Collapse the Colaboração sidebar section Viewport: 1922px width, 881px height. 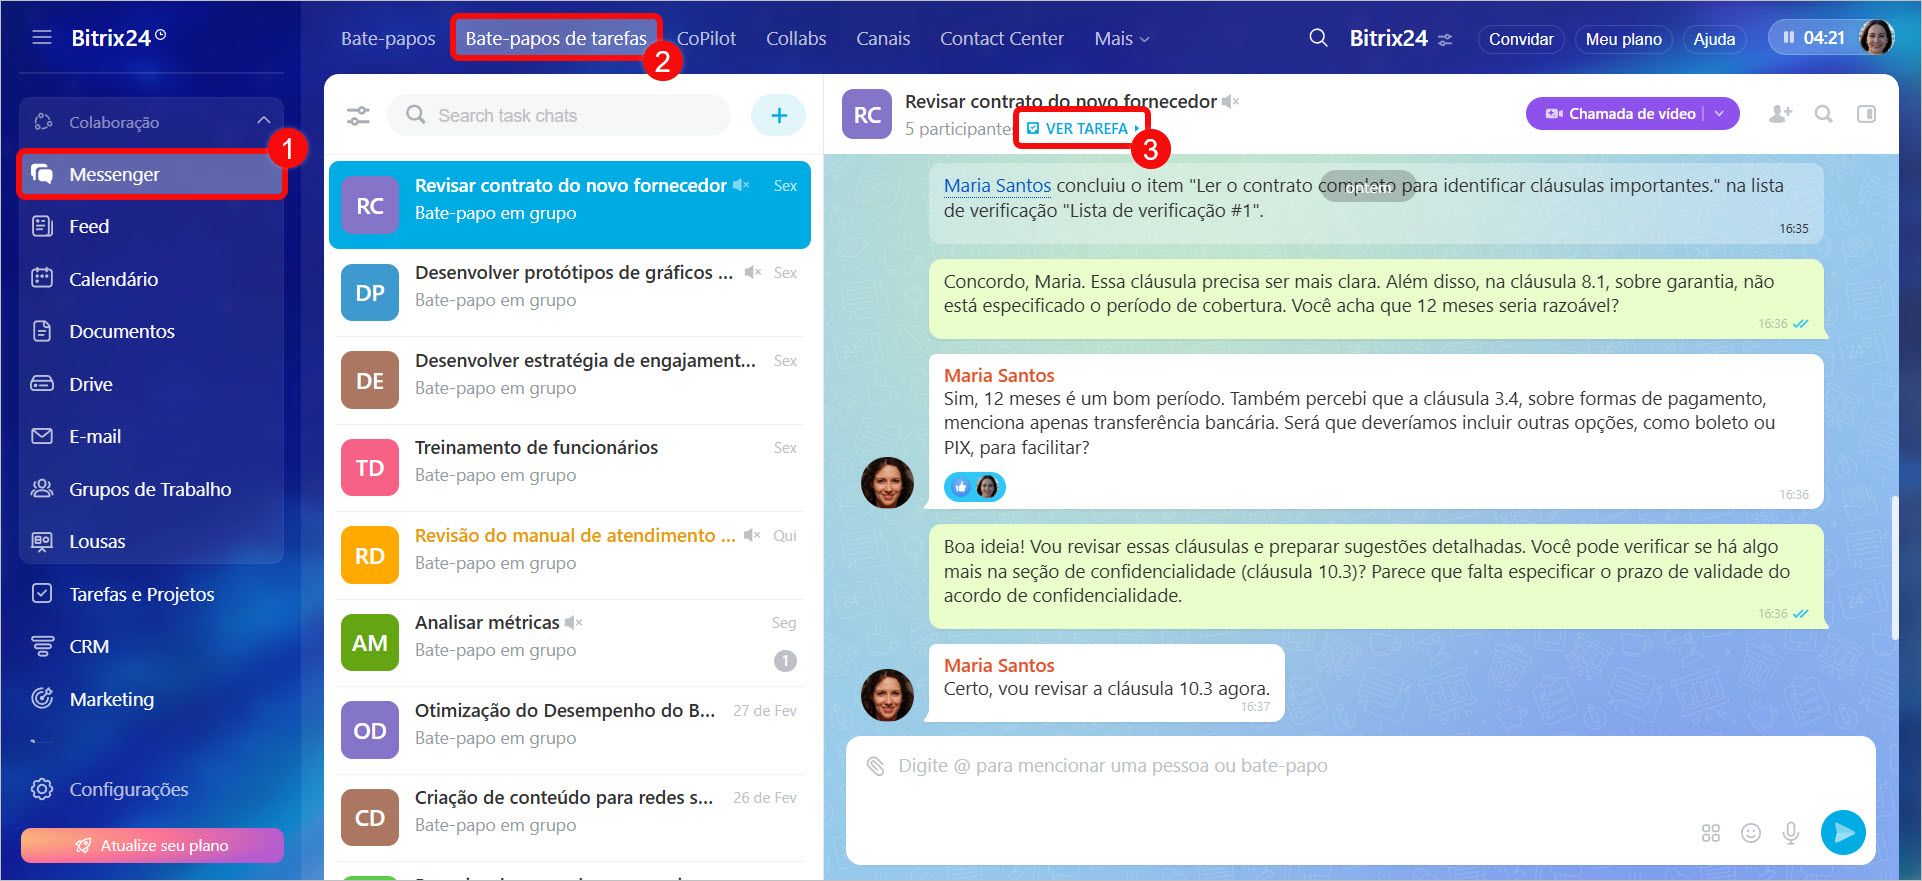tap(263, 121)
